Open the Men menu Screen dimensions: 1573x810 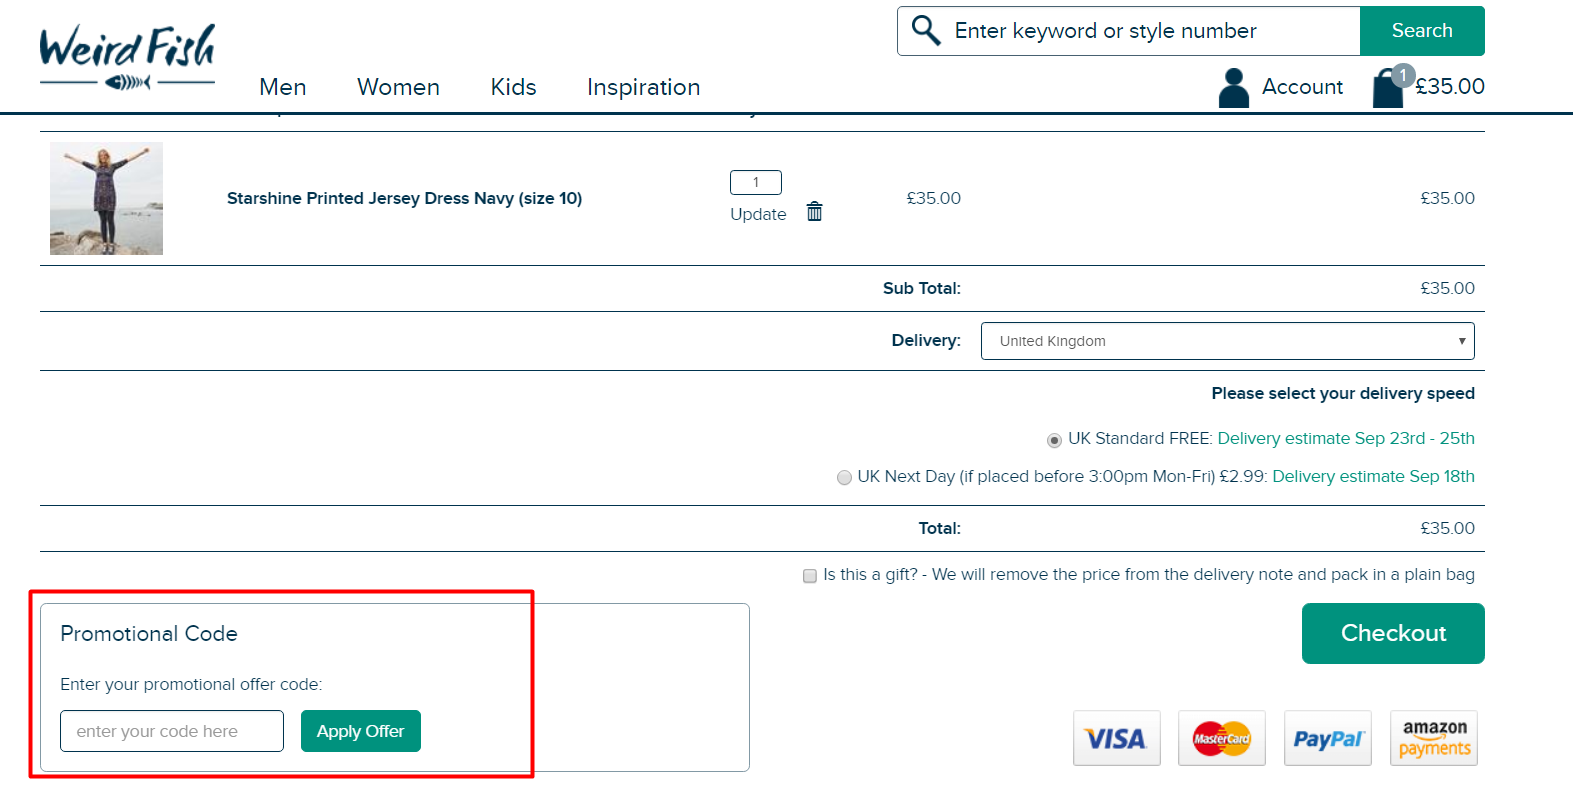click(282, 87)
